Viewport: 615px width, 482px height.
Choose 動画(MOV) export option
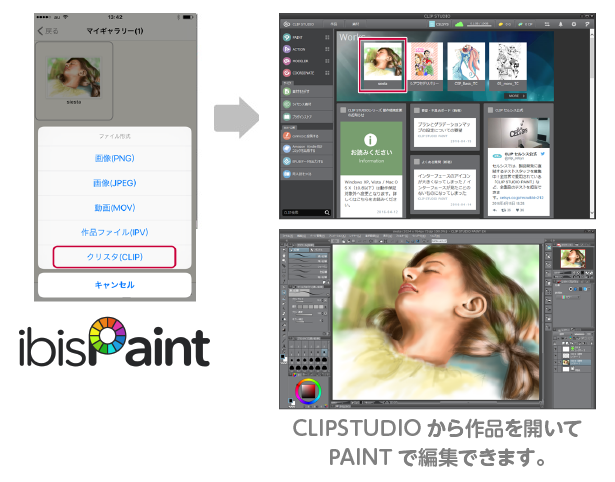tap(115, 207)
